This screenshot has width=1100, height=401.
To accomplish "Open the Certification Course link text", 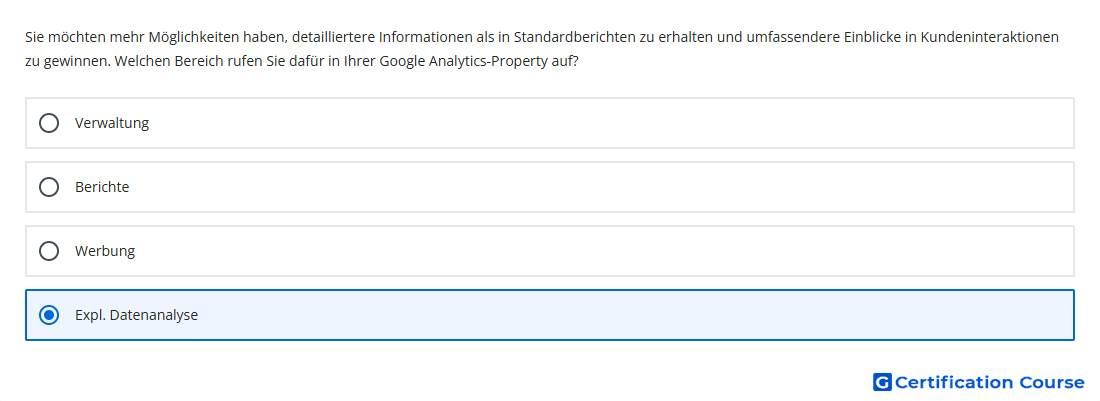I will (x=989, y=382).
